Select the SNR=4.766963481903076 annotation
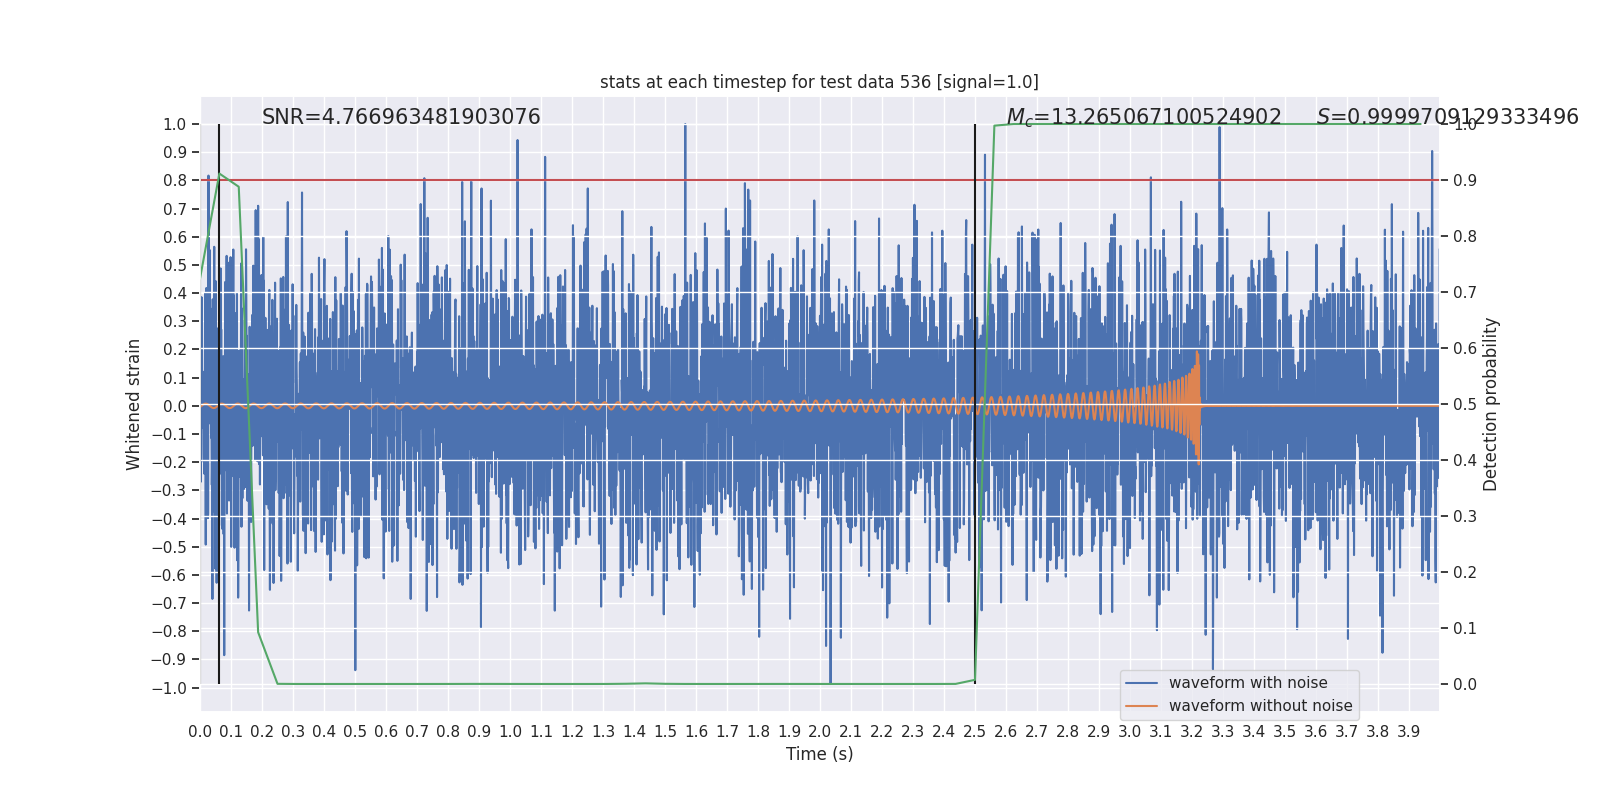The width and height of the screenshot is (1600, 800). pos(401,117)
